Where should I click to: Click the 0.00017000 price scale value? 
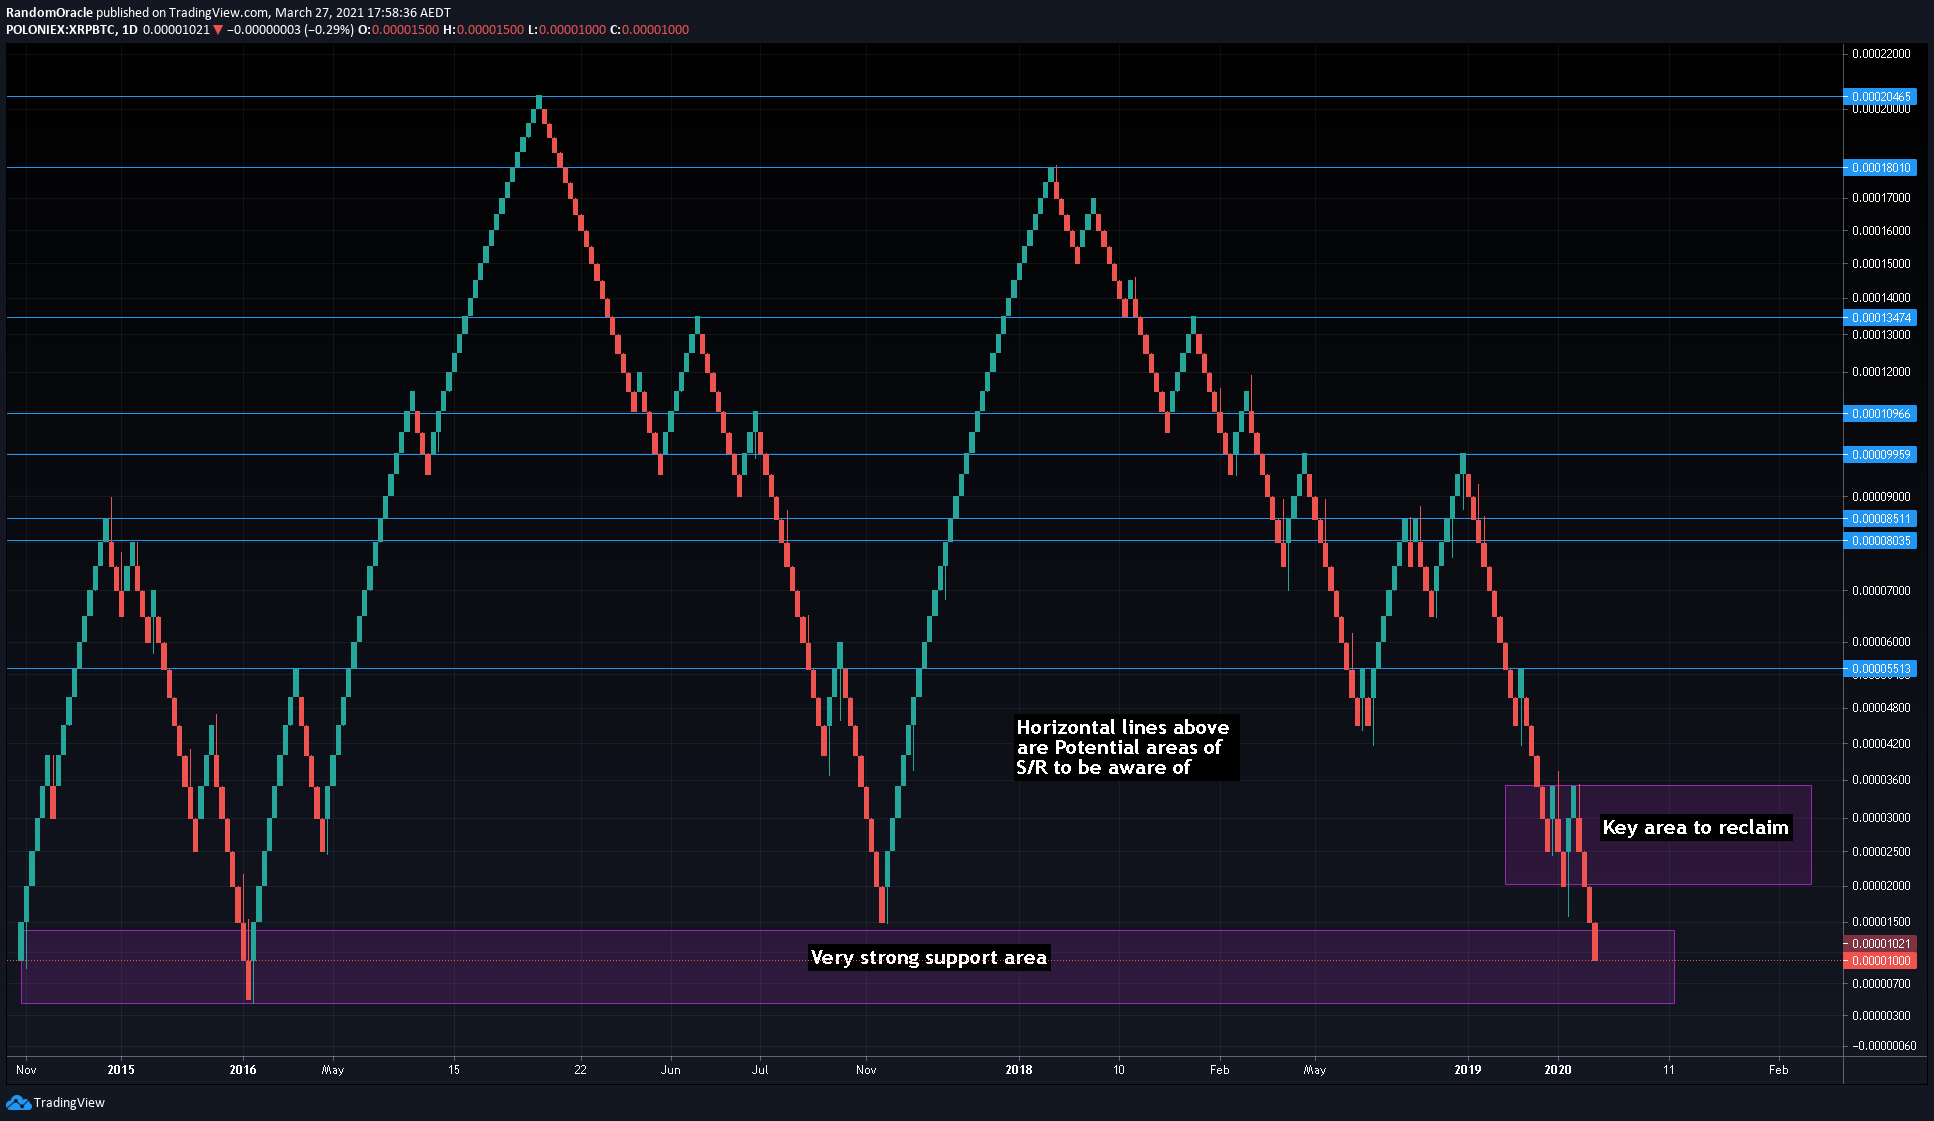[1881, 198]
